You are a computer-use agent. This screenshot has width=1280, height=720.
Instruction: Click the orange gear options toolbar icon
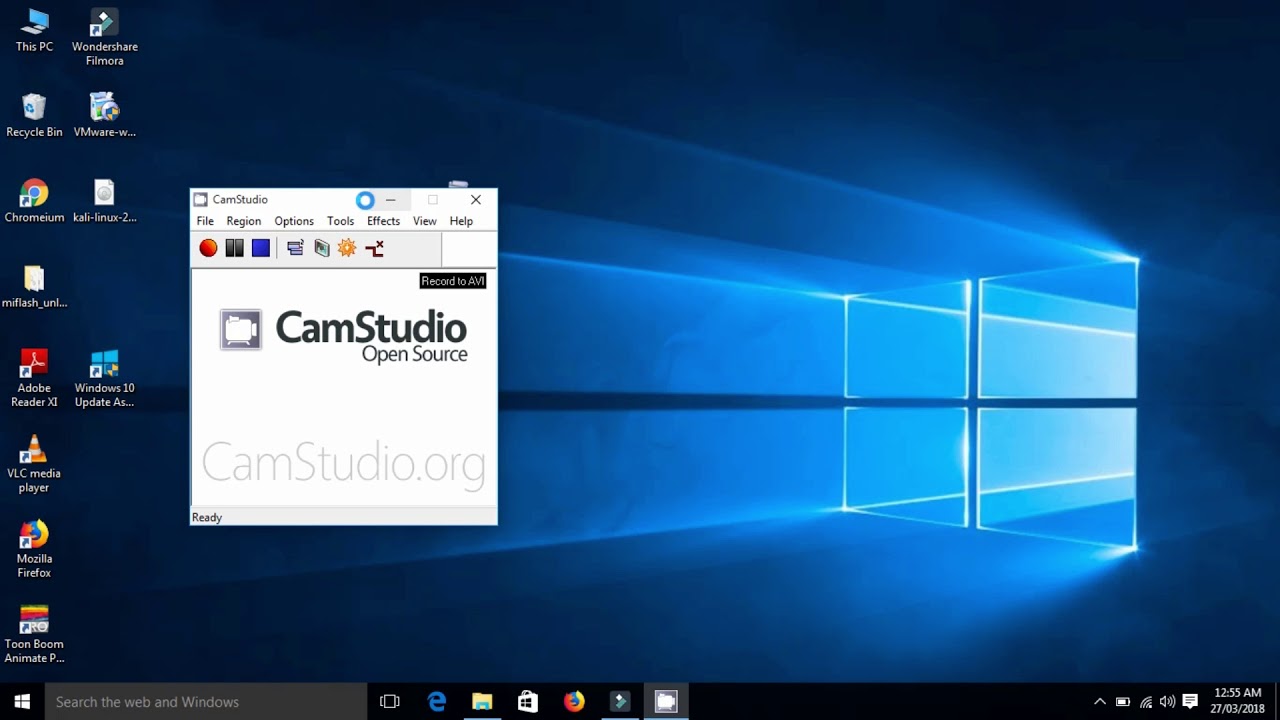(347, 248)
